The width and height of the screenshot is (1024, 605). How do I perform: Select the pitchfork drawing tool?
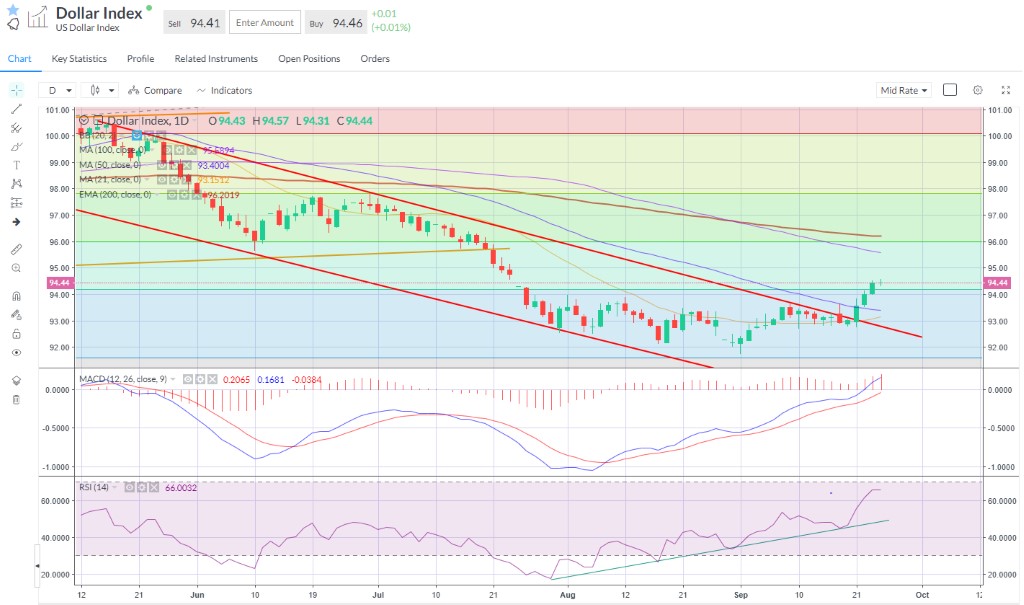coord(16,128)
